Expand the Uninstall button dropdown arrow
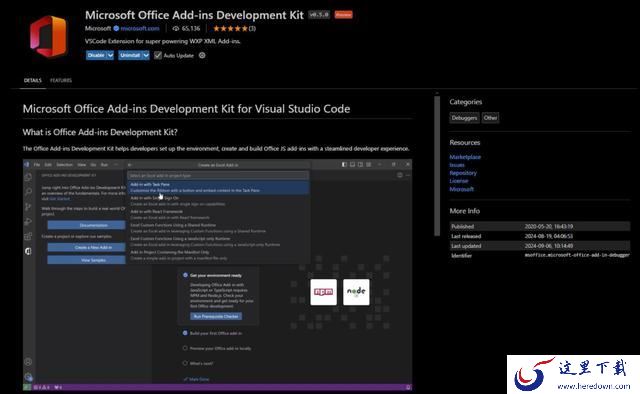Viewport: 640px width, 394px height. coord(146,56)
